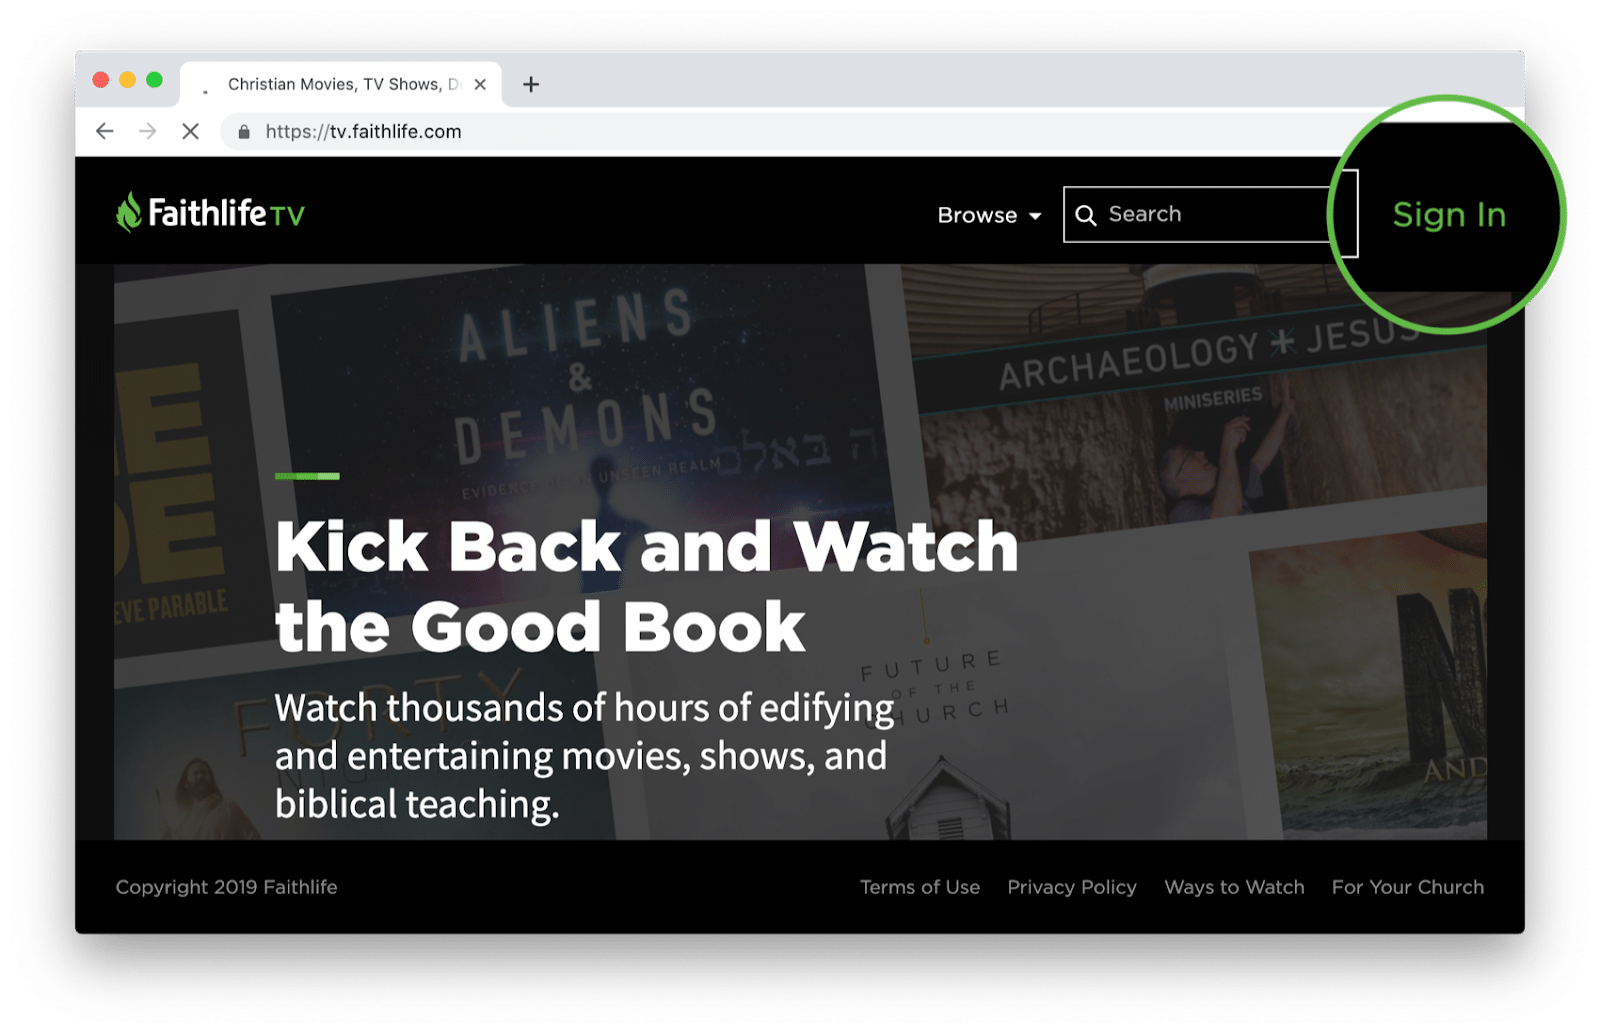This screenshot has height=1033, width=1600.
Task: Click the Sign In link
Action: point(1449,215)
